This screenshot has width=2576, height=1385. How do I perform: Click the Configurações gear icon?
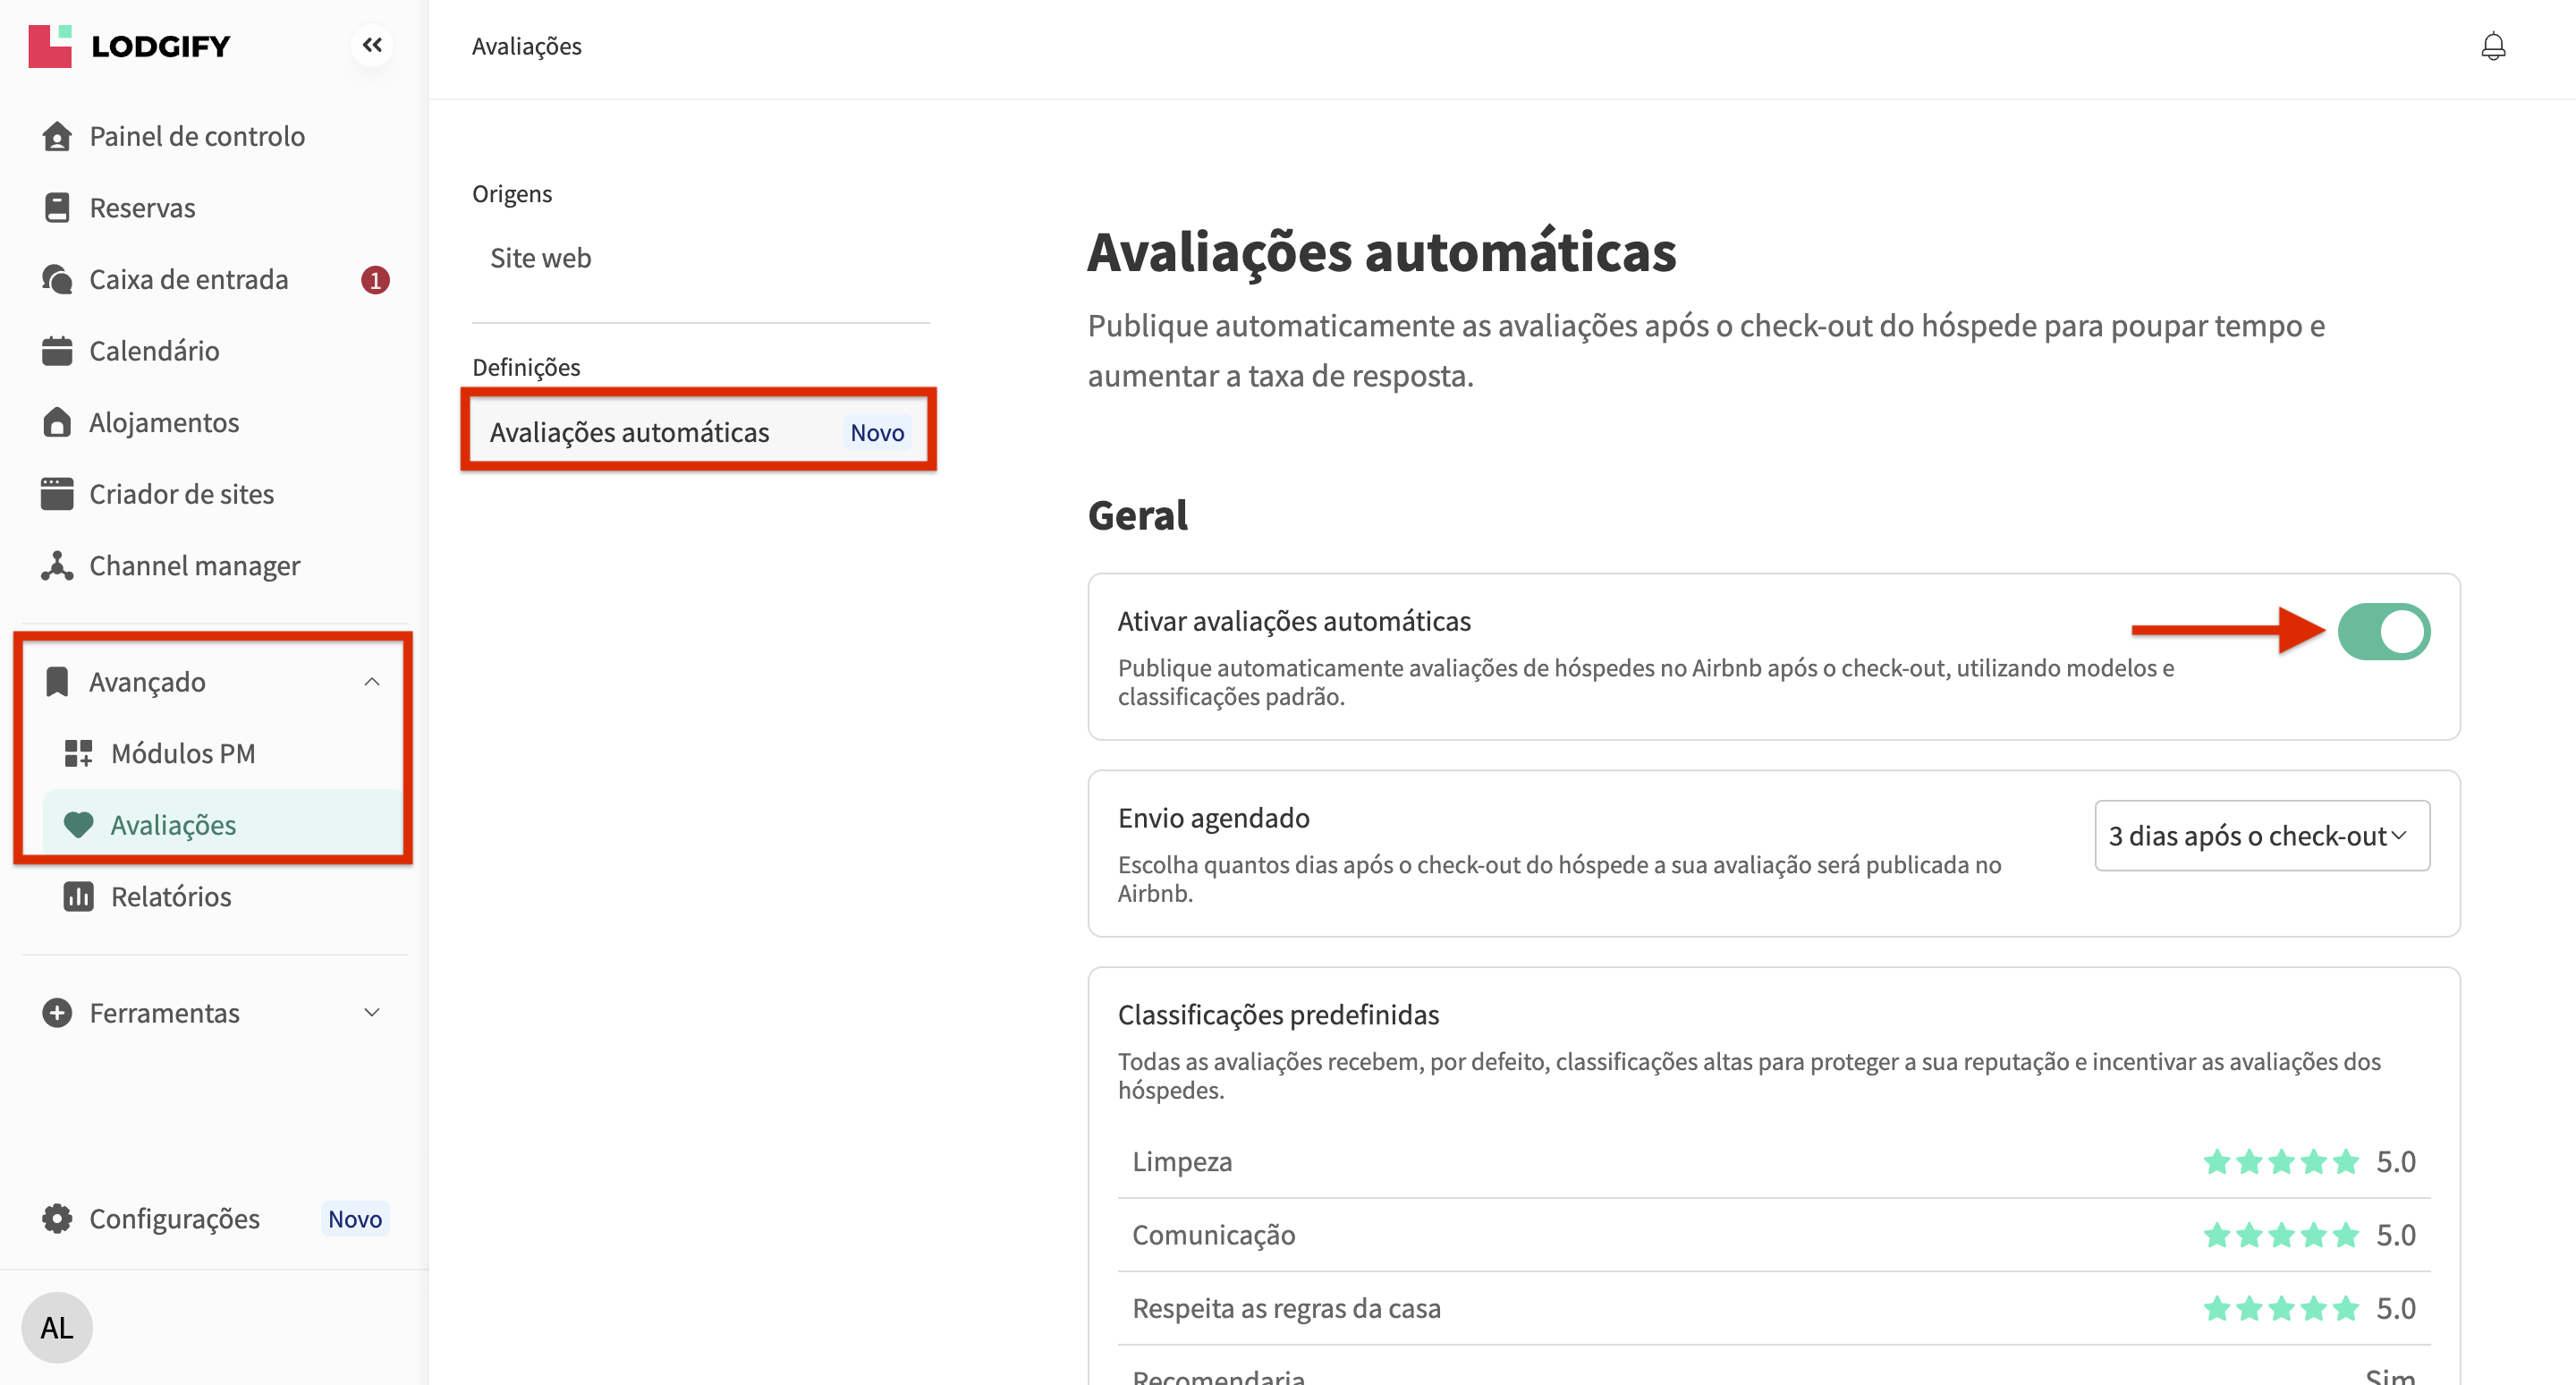click(x=57, y=1218)
